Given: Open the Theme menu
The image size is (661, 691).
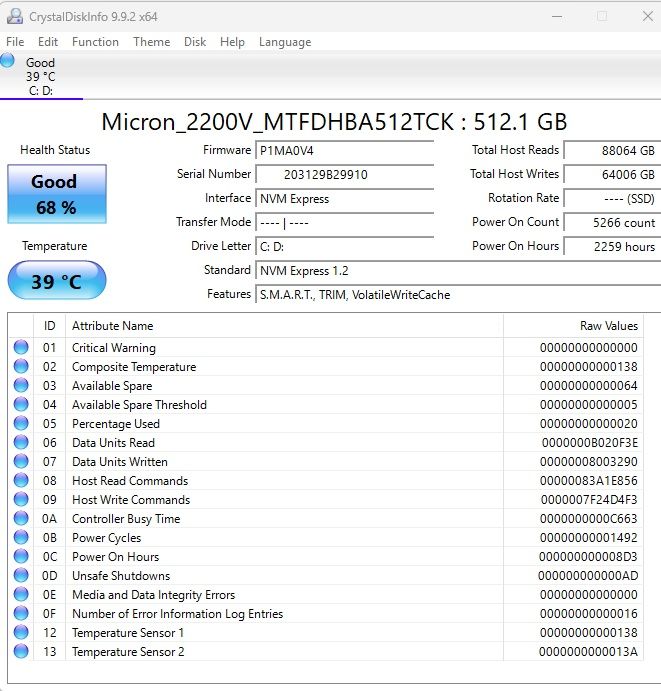Looking at the screenshot, I should click(x=152, y=42).
